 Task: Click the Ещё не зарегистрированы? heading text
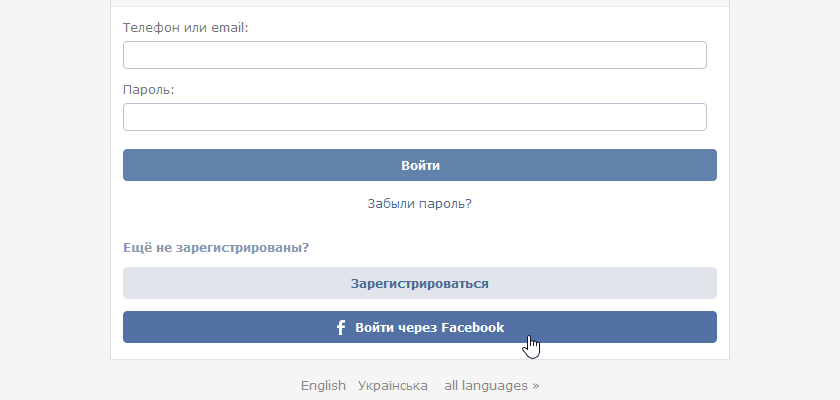[216, 248]
